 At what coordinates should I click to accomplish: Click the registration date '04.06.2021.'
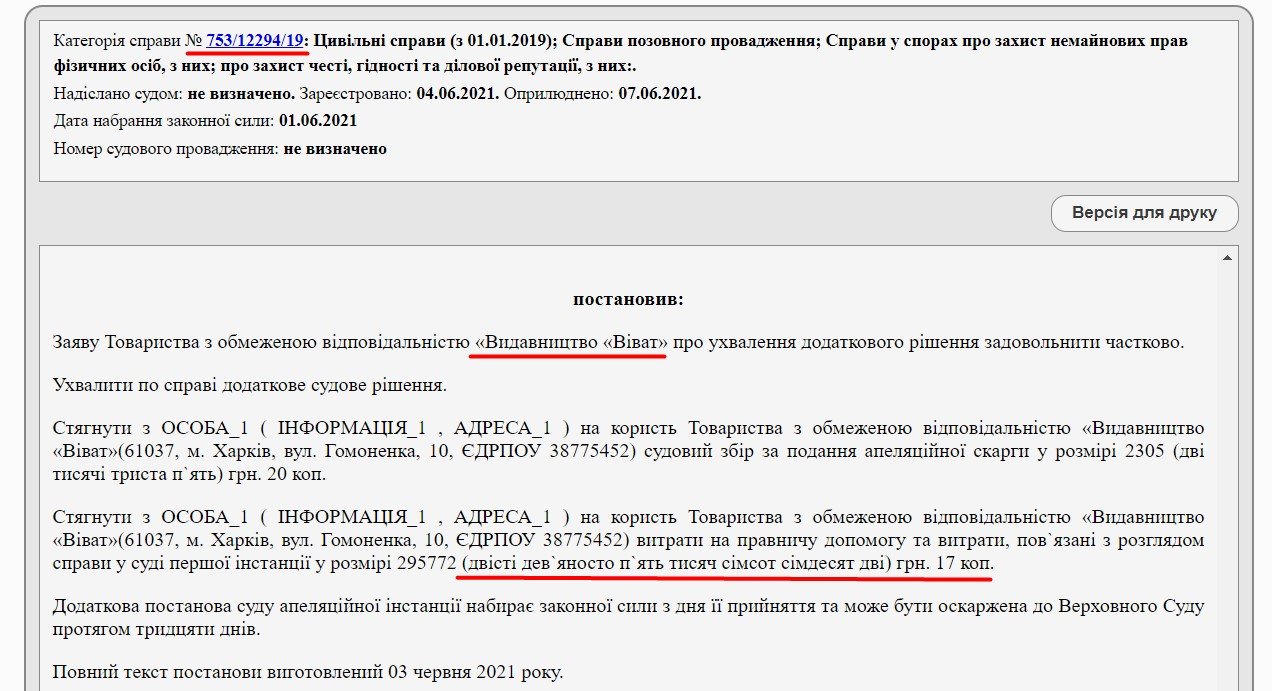(457, 94)
